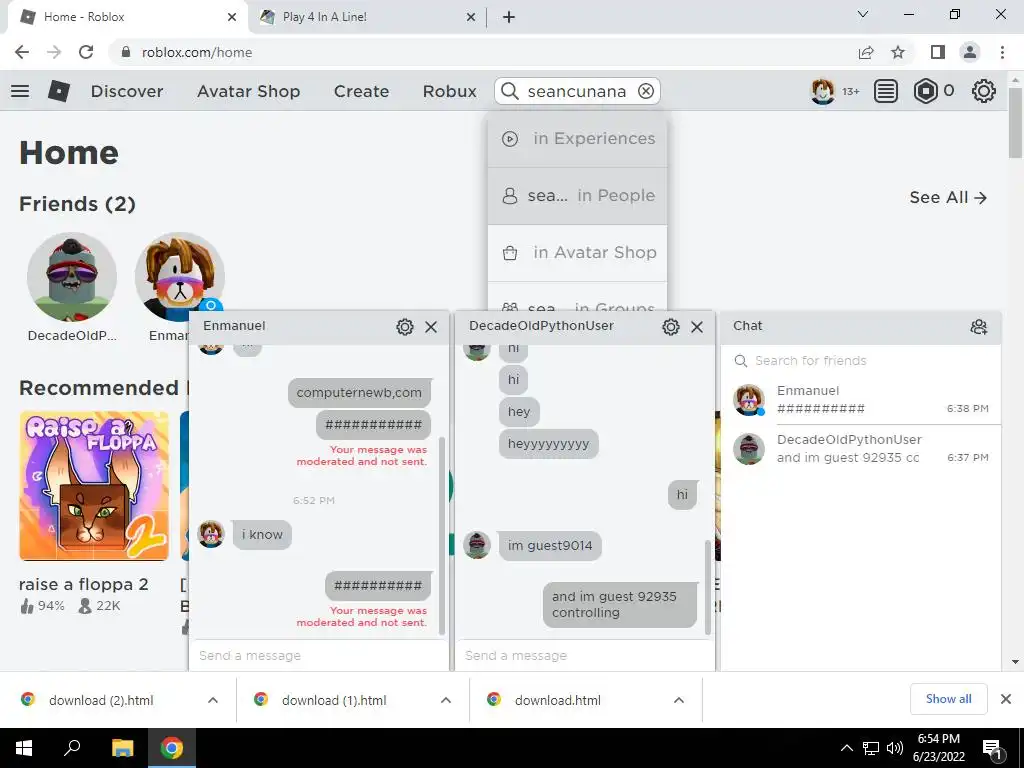Open the Roblox settings gear in the navbar
The width and height of the screenshot is (1024, 768).
[x=984, y=91]
